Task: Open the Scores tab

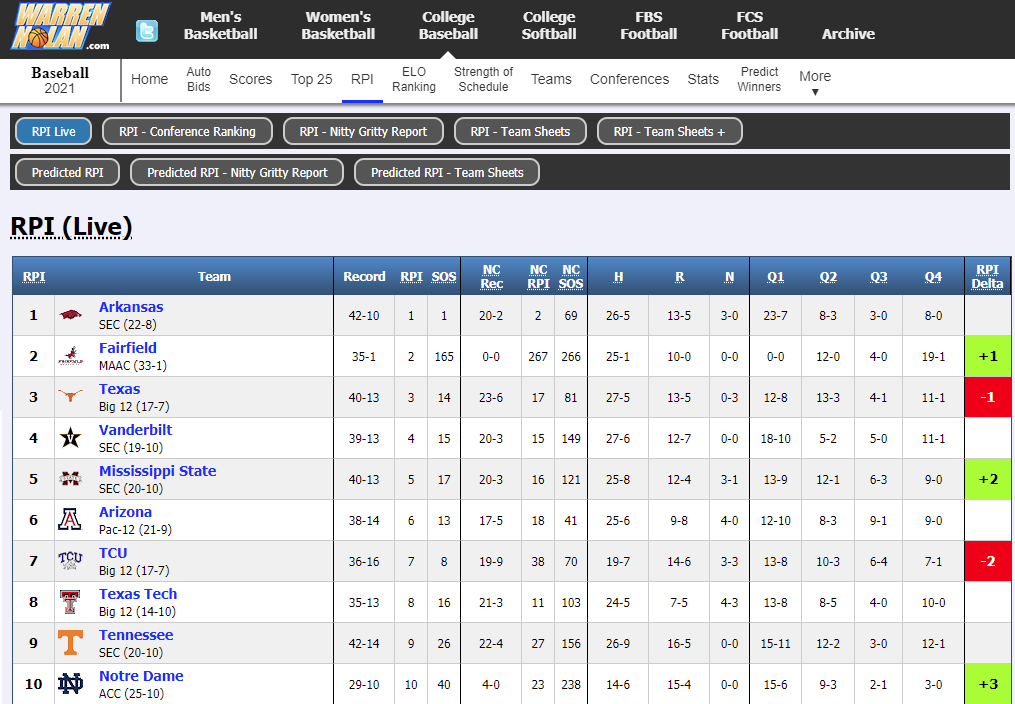Action: pos(251,79)
